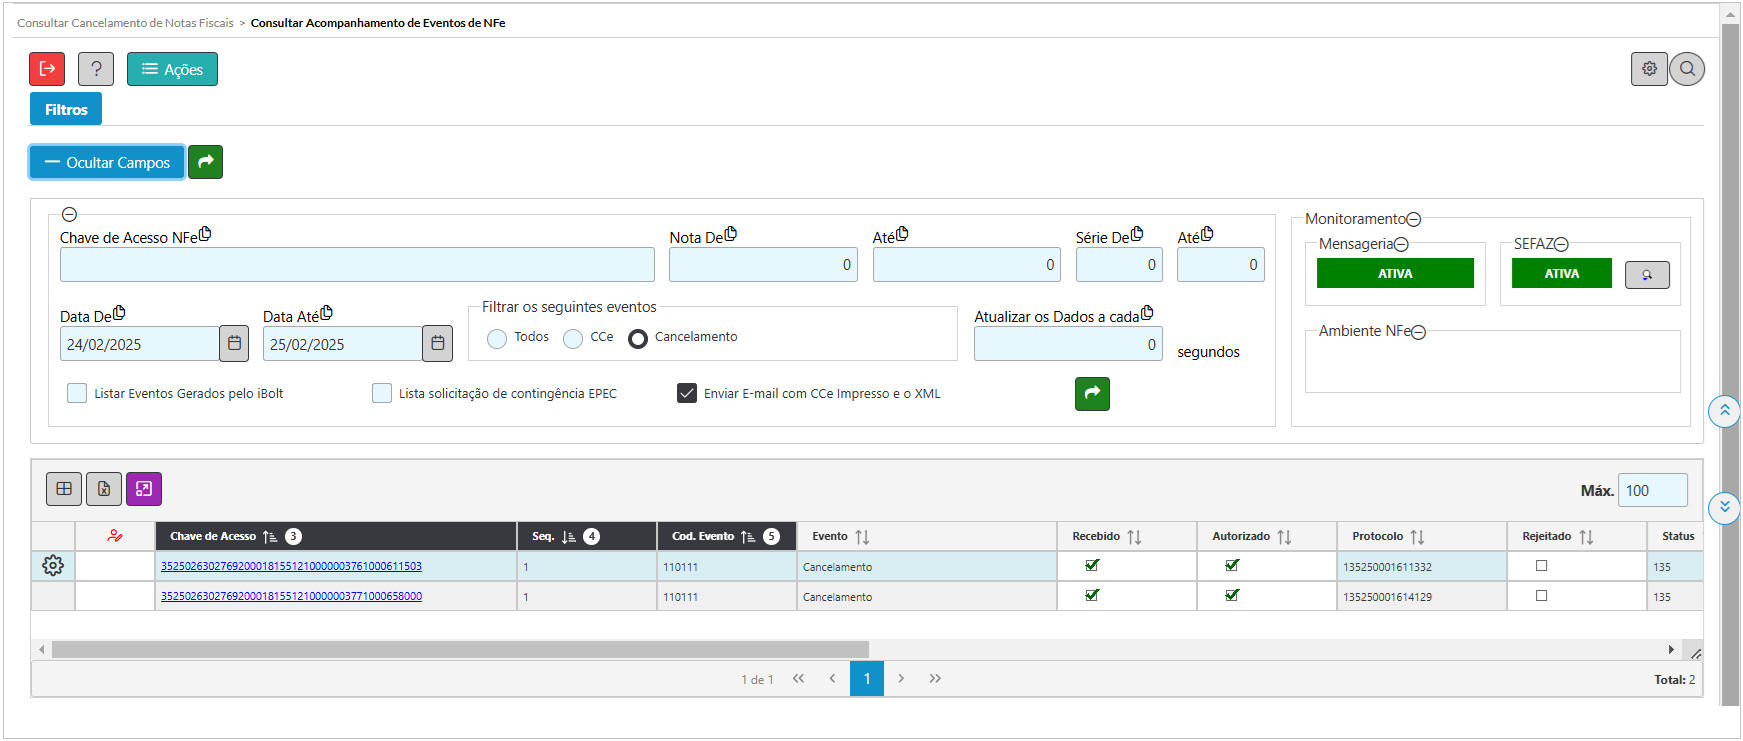The height and width of the screenshot is (741, 1743).
Task: Click the red exit icon button
Action: (x=47, y=69)
